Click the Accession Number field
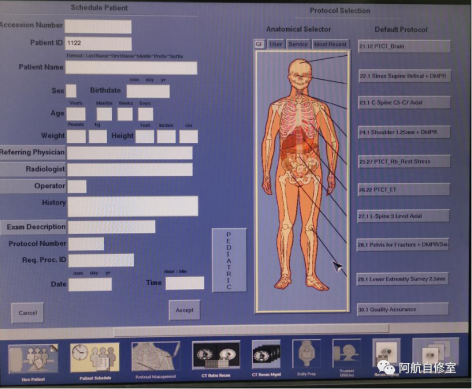 pyautogui.click(x=98, y=27)
